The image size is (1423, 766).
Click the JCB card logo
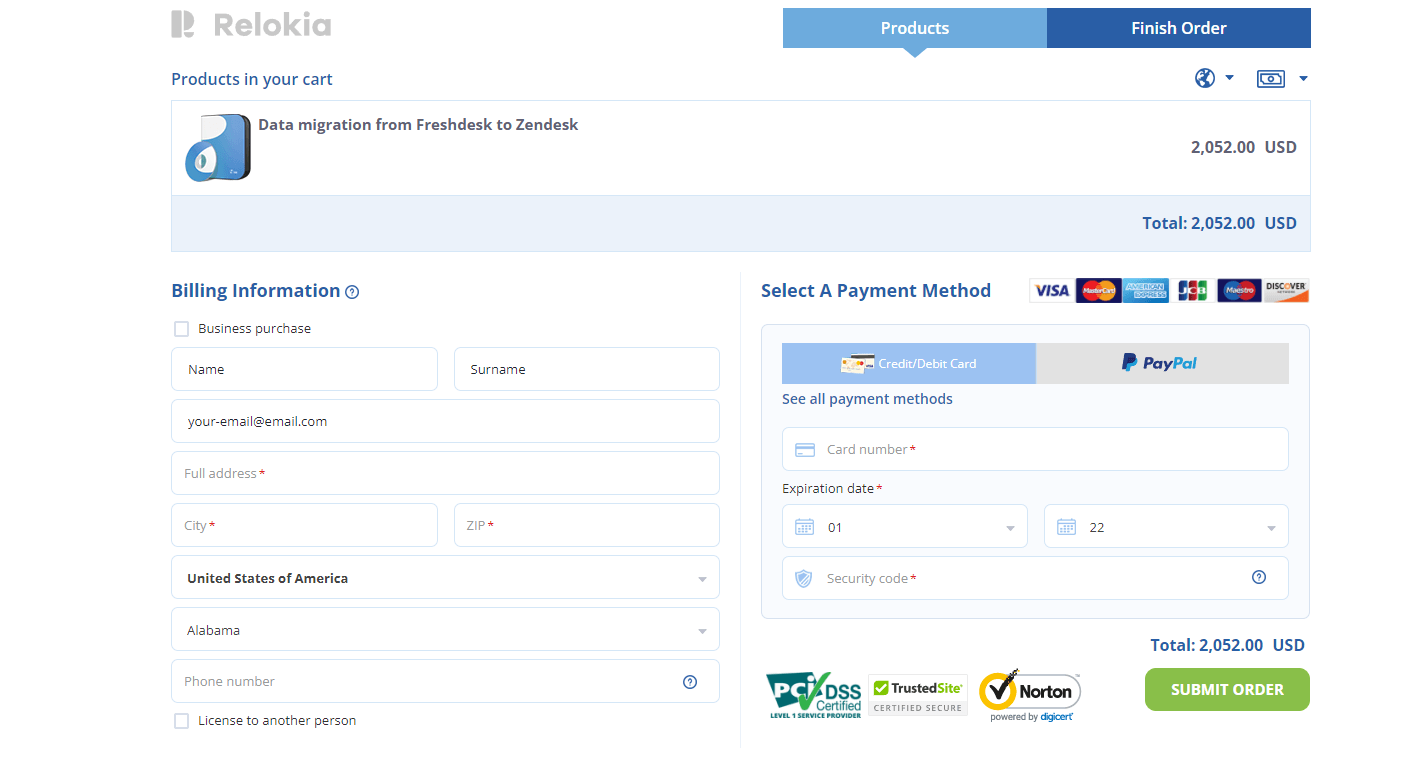click(1192, 290)
